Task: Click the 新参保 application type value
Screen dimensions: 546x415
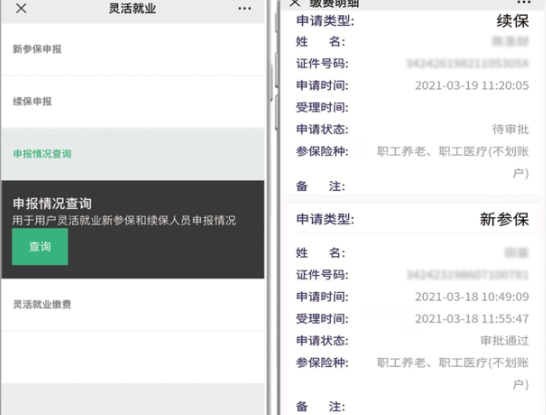Action: [504, 219]
